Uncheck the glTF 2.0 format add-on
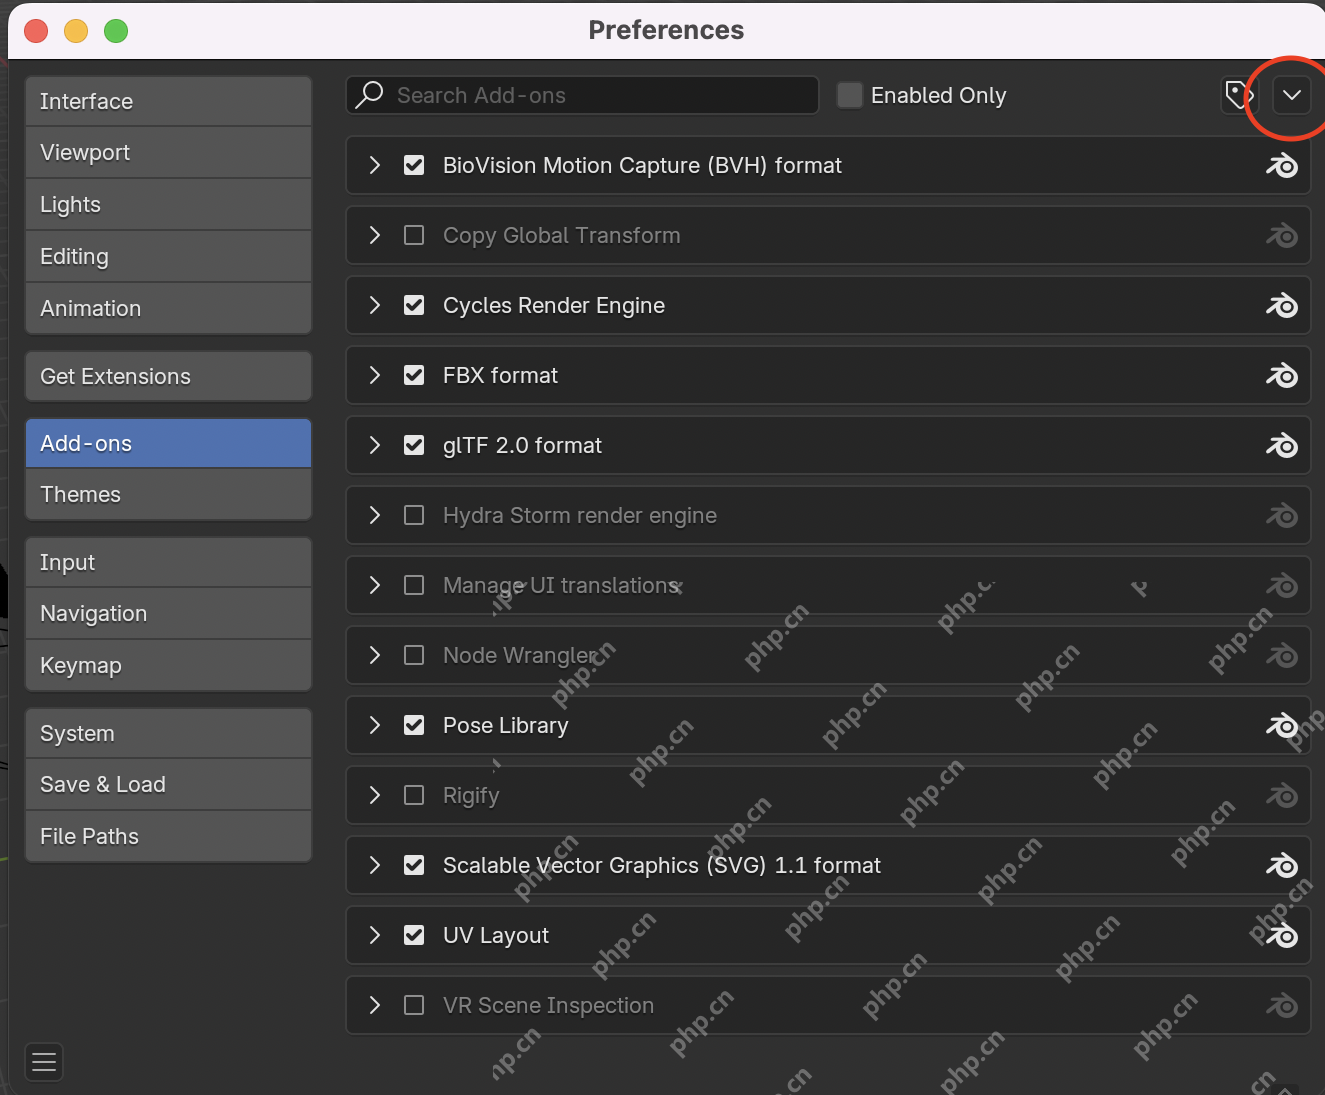The height and width of the screenshot is (1095, 1325). [x=414, y=445]
